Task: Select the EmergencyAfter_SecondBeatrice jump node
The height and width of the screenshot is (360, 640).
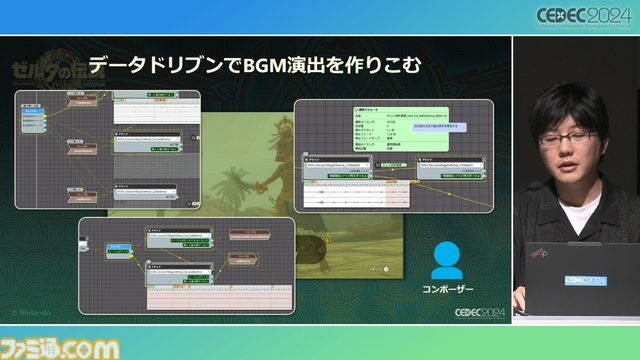Action: [250, 234]
